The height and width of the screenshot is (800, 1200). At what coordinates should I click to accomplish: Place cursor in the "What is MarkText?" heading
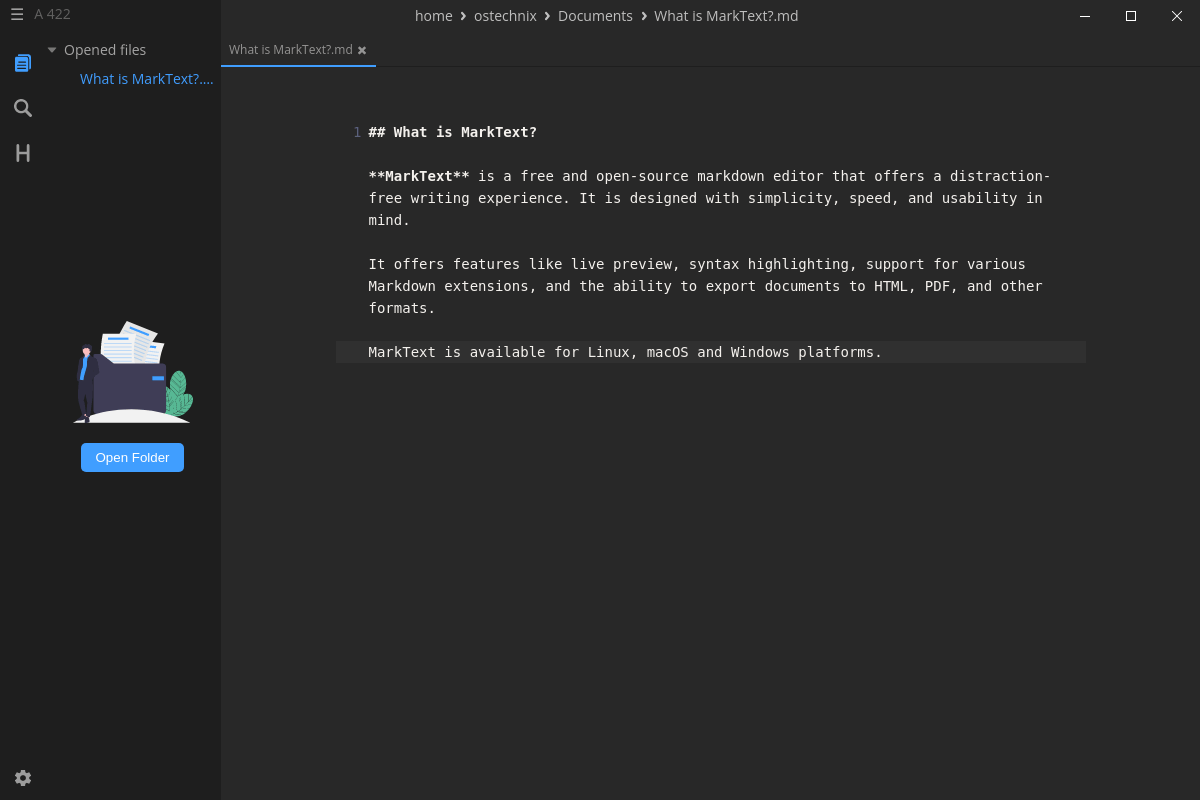(x=452, y=132)
